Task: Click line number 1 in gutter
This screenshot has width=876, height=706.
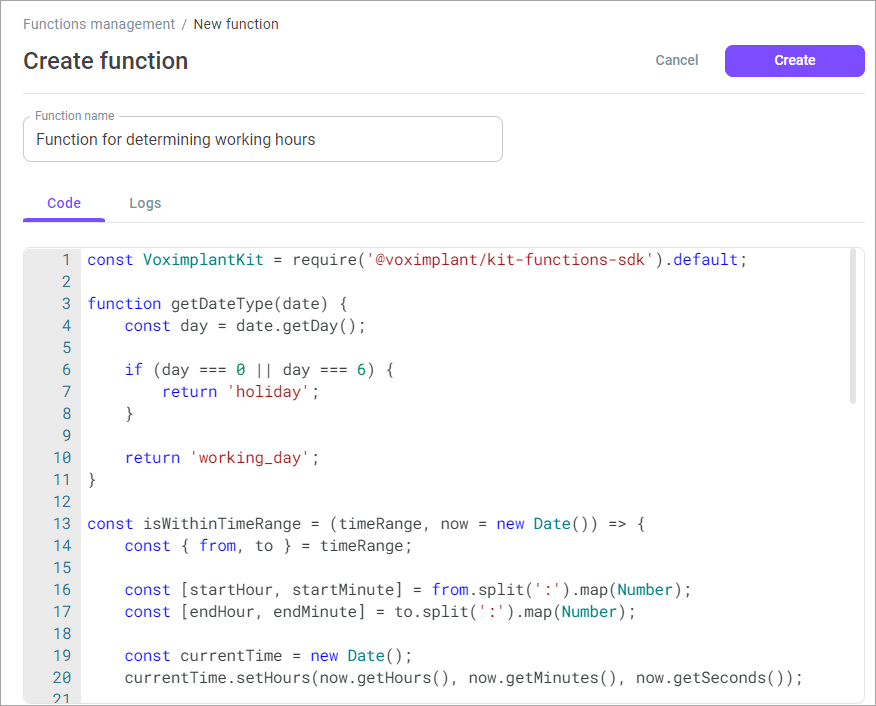Action: click(x=66, y=260)
